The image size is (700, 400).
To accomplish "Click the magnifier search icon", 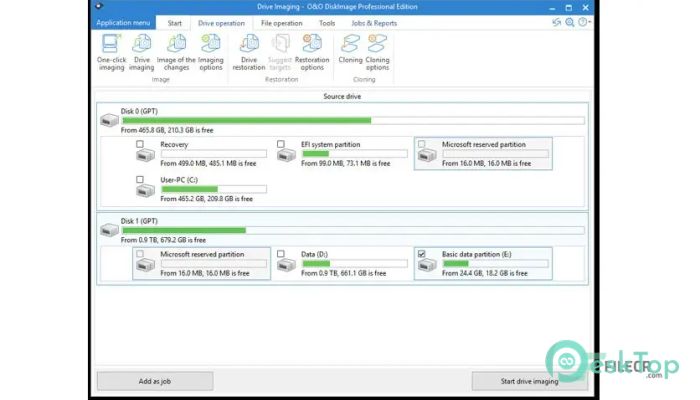I will pyautogui.click(x=570, y=22).
